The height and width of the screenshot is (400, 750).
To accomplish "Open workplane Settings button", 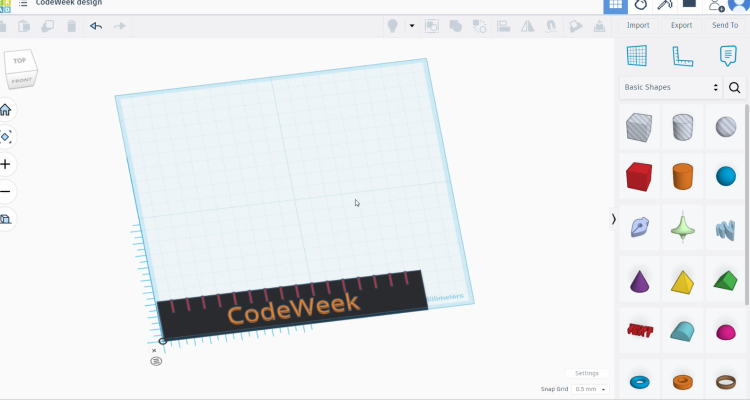I will [587, 373].
